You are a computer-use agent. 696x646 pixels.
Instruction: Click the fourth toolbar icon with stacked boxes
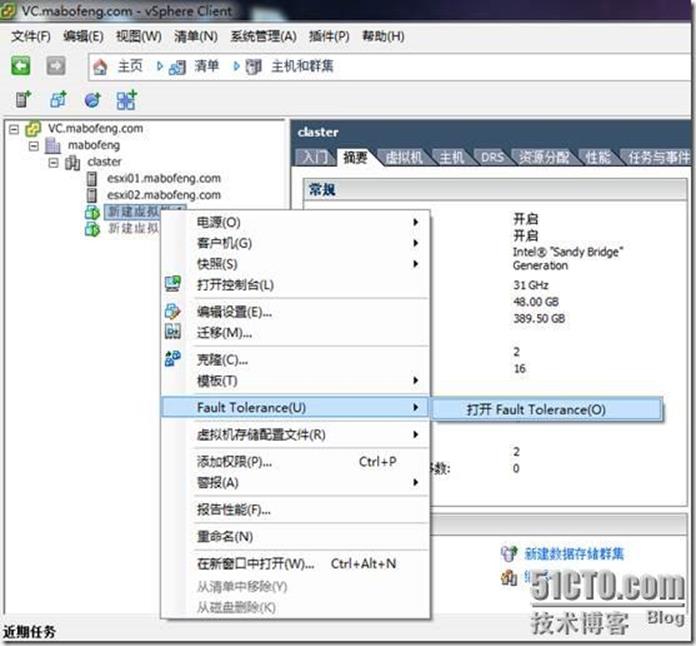tap(127, 100)
